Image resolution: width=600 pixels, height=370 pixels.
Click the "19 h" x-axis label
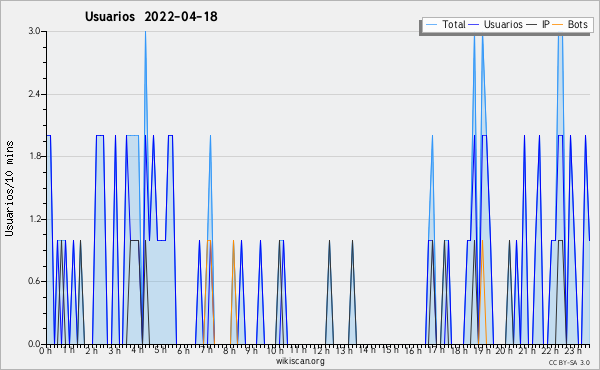(482, 351)
